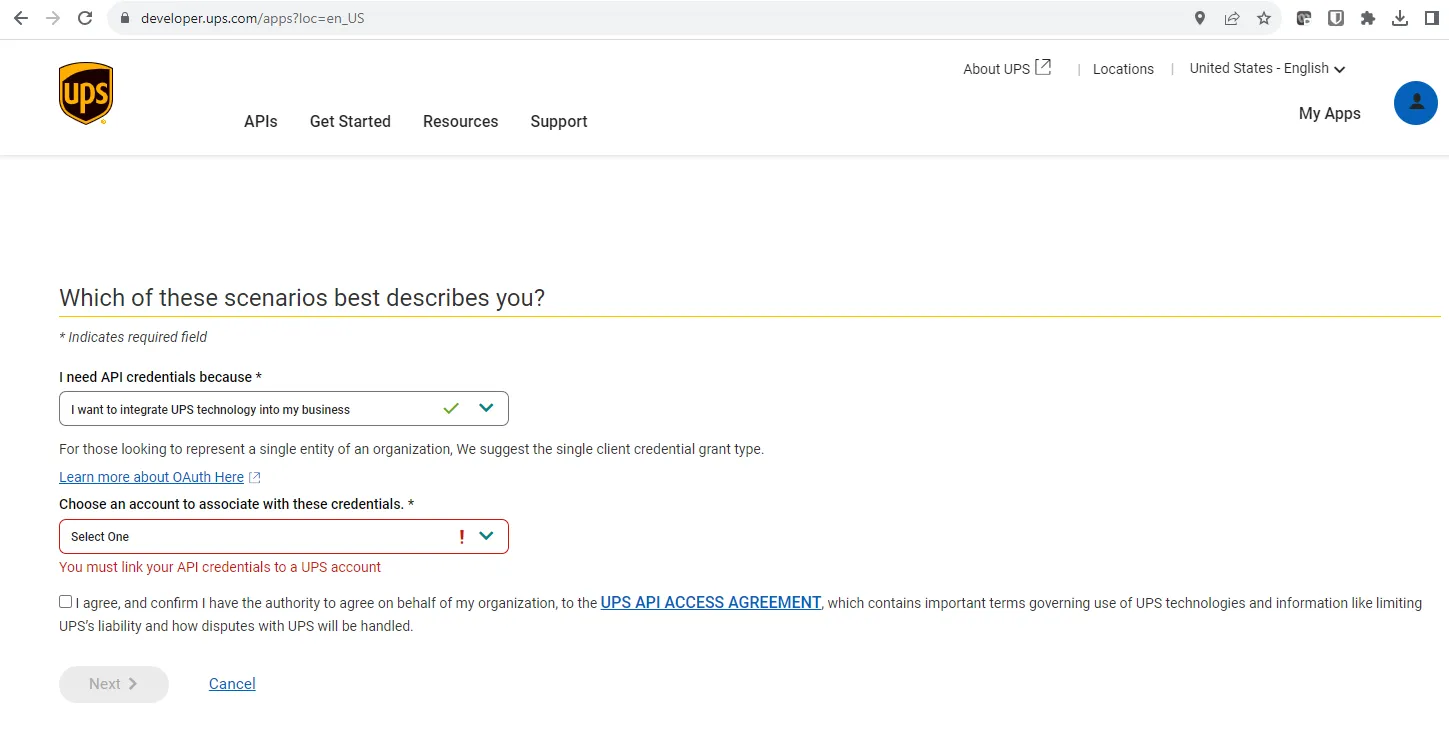Click the browser reload icon

coord(85,18)
